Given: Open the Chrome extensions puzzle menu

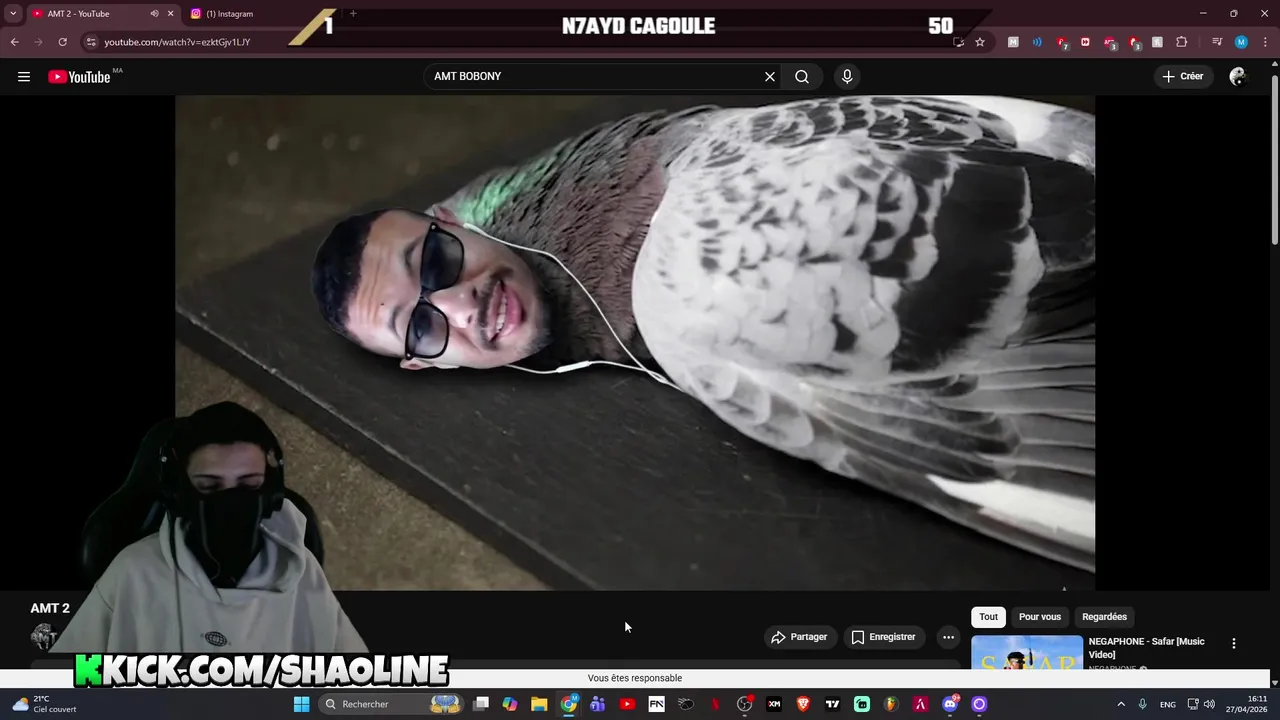Looking at the screenshot, I should click(1181, 42).
